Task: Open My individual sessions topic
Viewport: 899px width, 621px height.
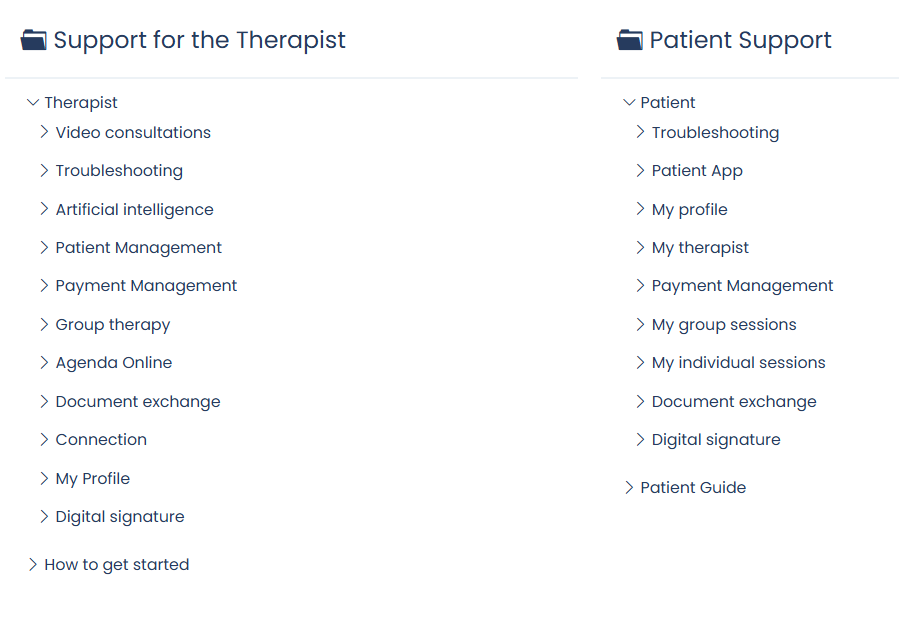Action: [738, 362]
